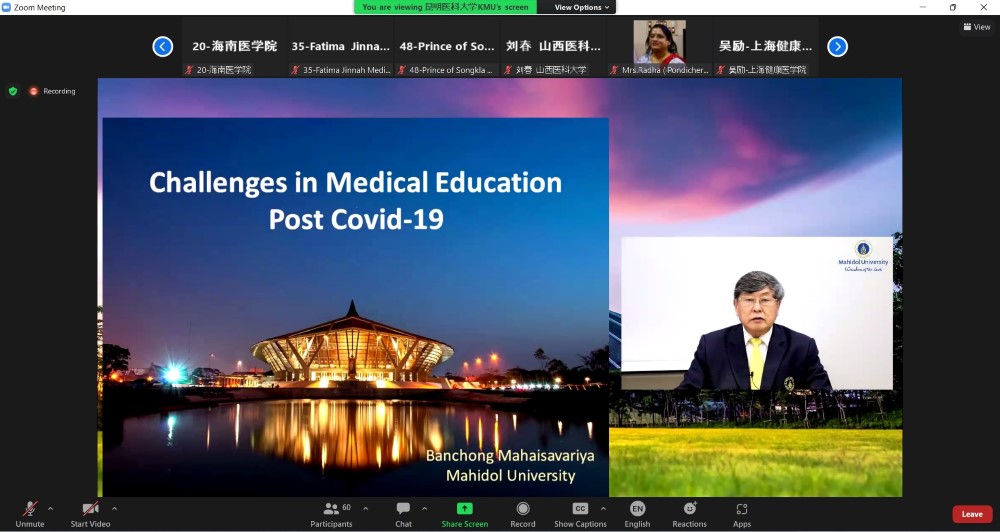Toggle Show Captions

[580, 514]
